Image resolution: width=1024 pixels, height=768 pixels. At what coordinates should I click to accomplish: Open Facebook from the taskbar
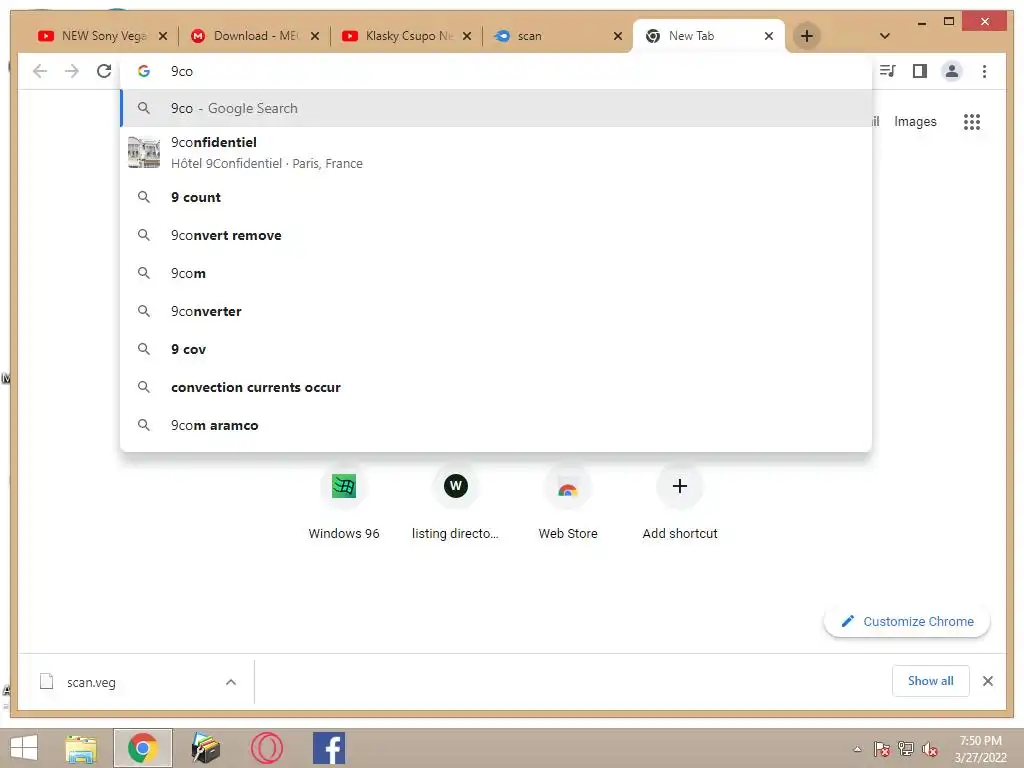point(328,748)
